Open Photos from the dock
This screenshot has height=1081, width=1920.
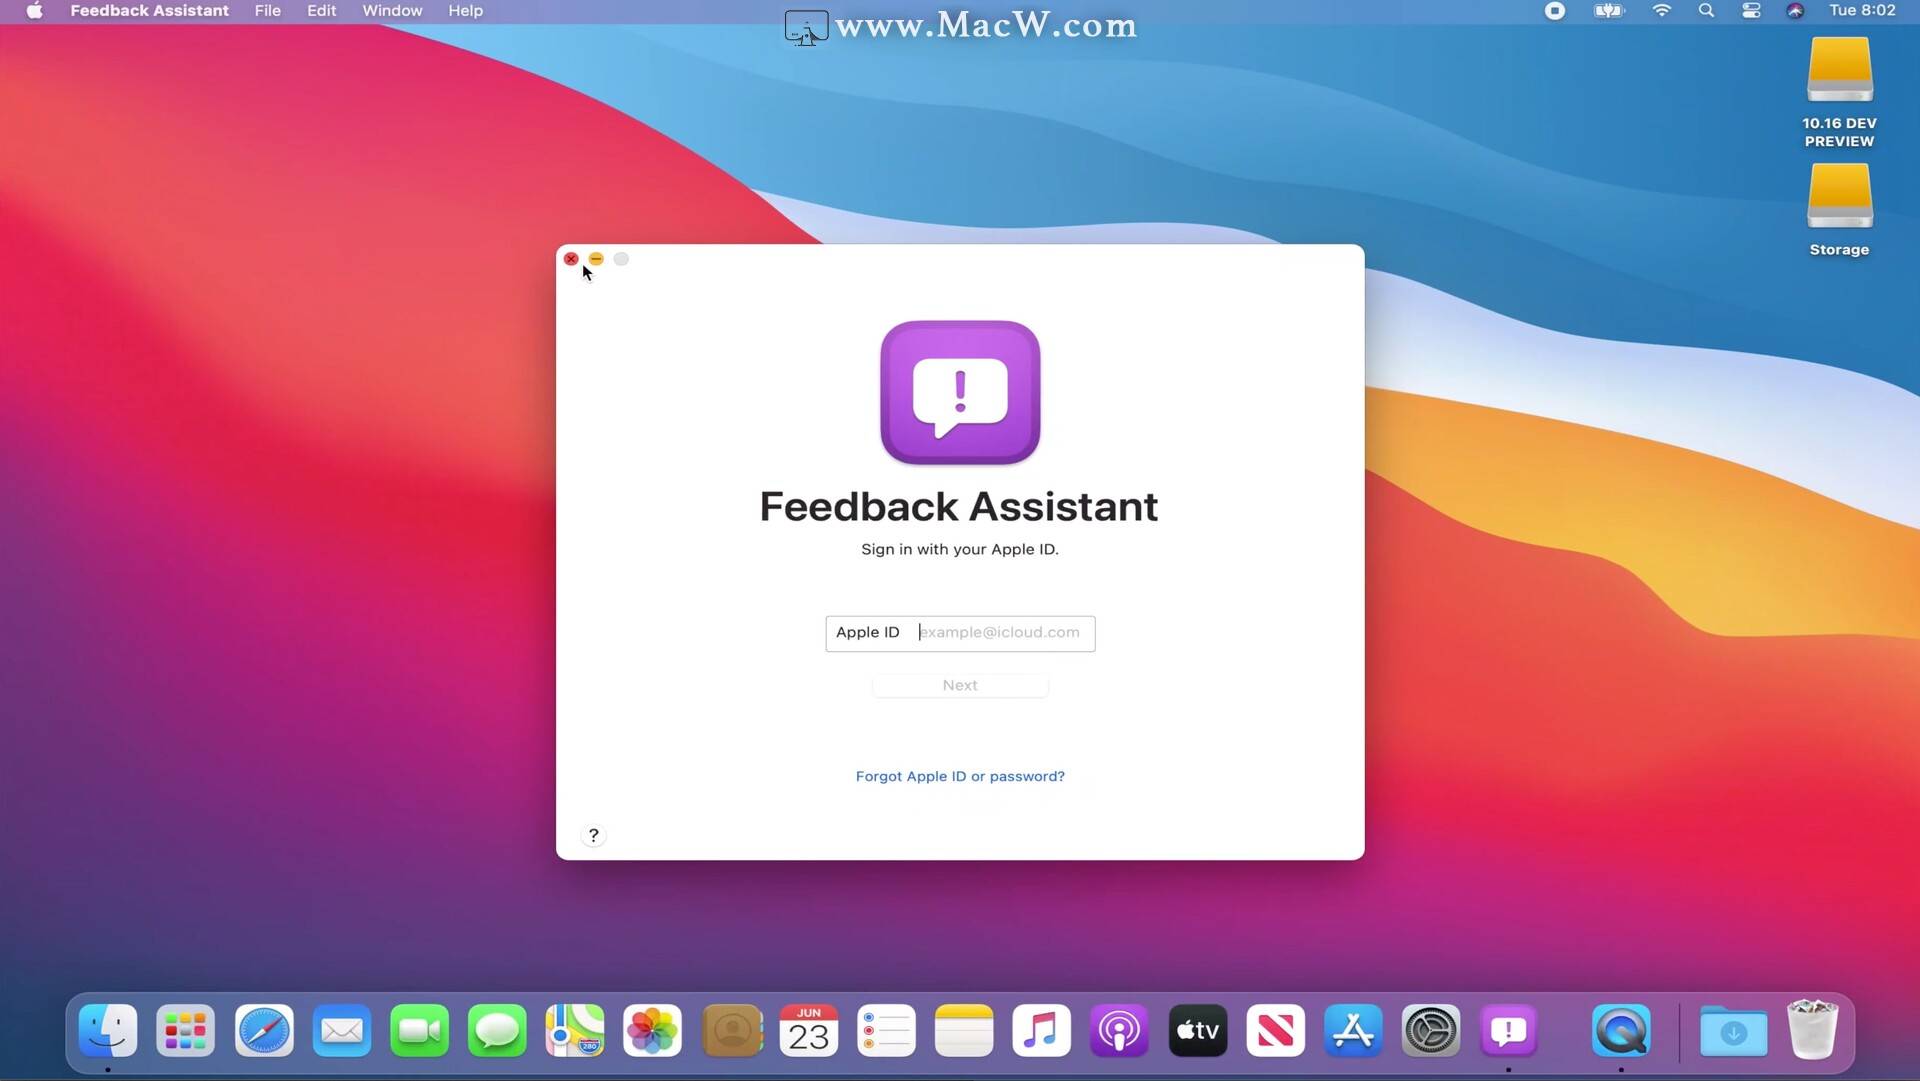[x=653, y=1031]
